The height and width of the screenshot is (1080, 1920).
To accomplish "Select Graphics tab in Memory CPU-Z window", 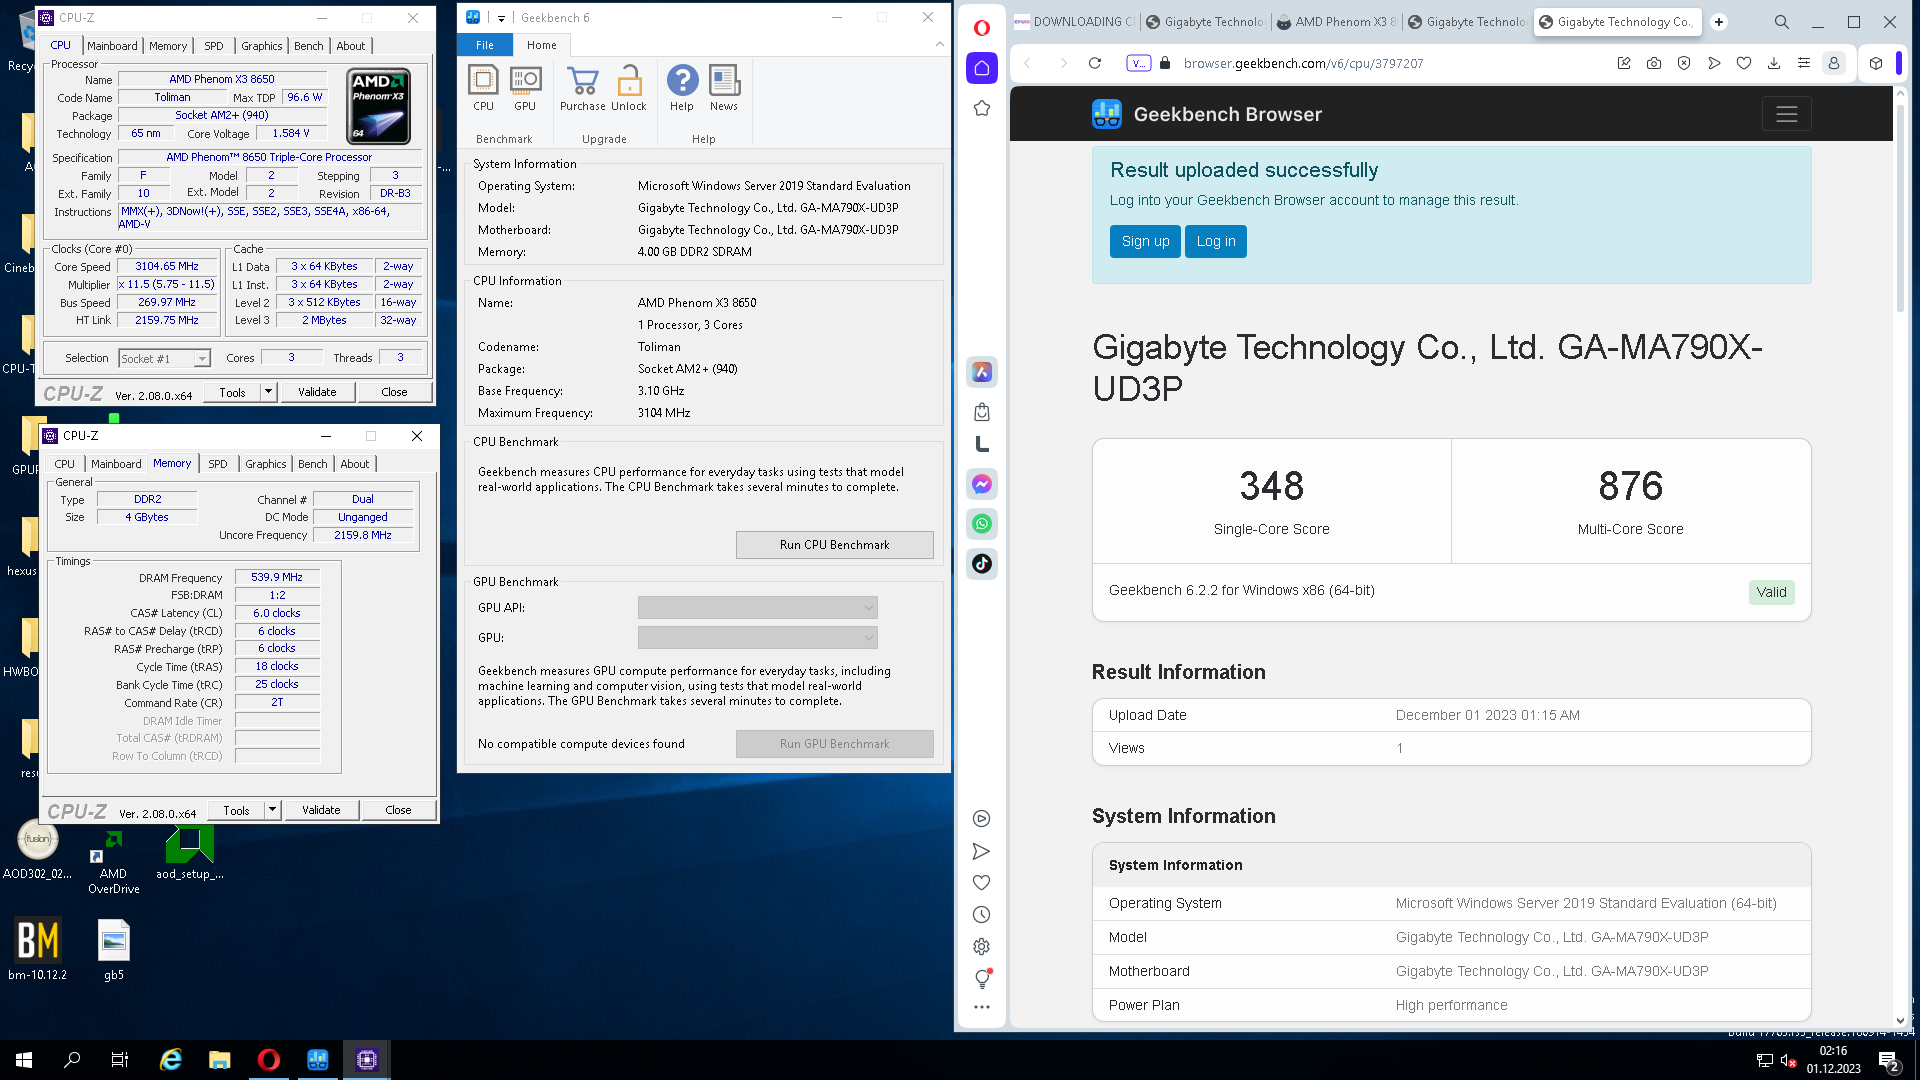I will [266, 464].
